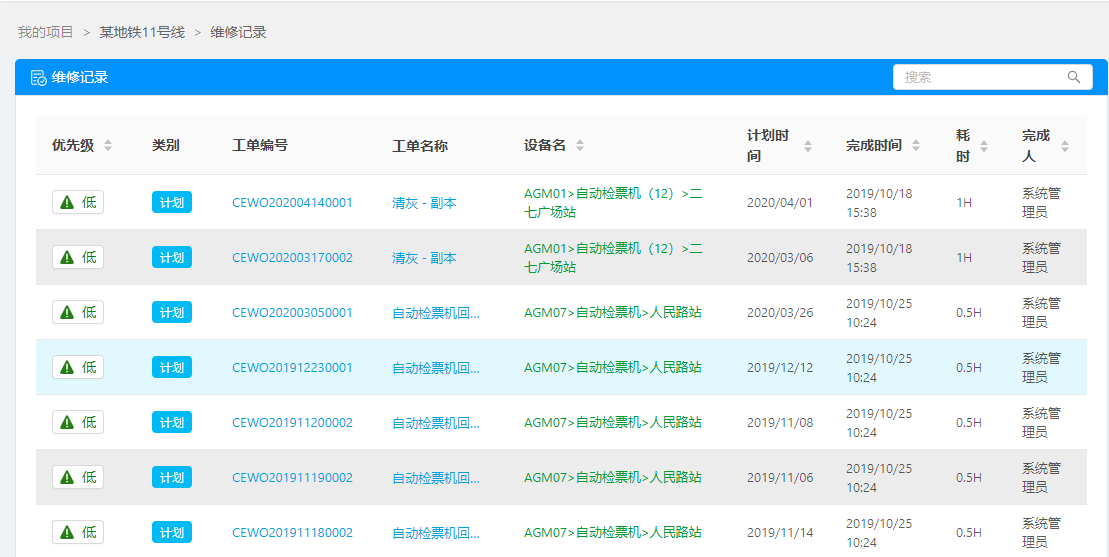Open work order CEWO201911200002
The height and width of the screenshot is (557, 1109).
point(292,422)
